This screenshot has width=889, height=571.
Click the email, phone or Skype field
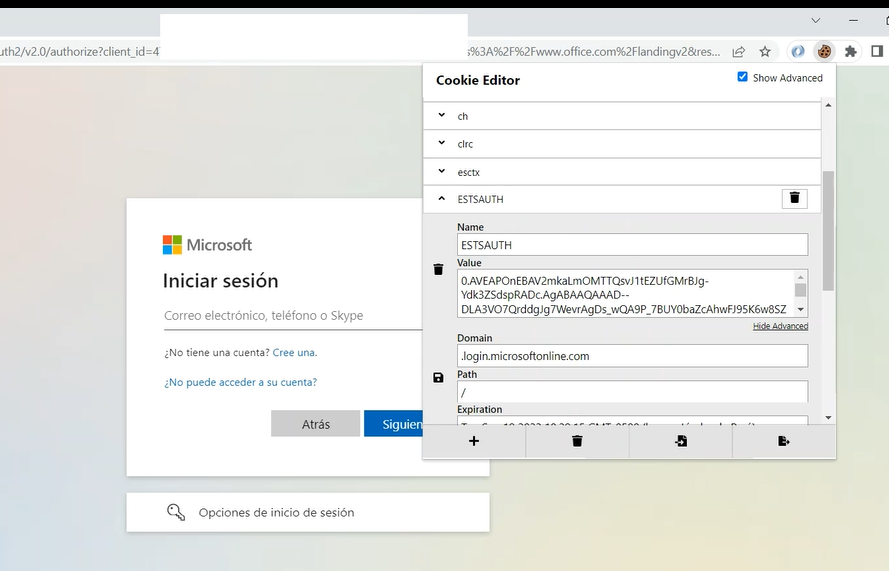point(293,316)
